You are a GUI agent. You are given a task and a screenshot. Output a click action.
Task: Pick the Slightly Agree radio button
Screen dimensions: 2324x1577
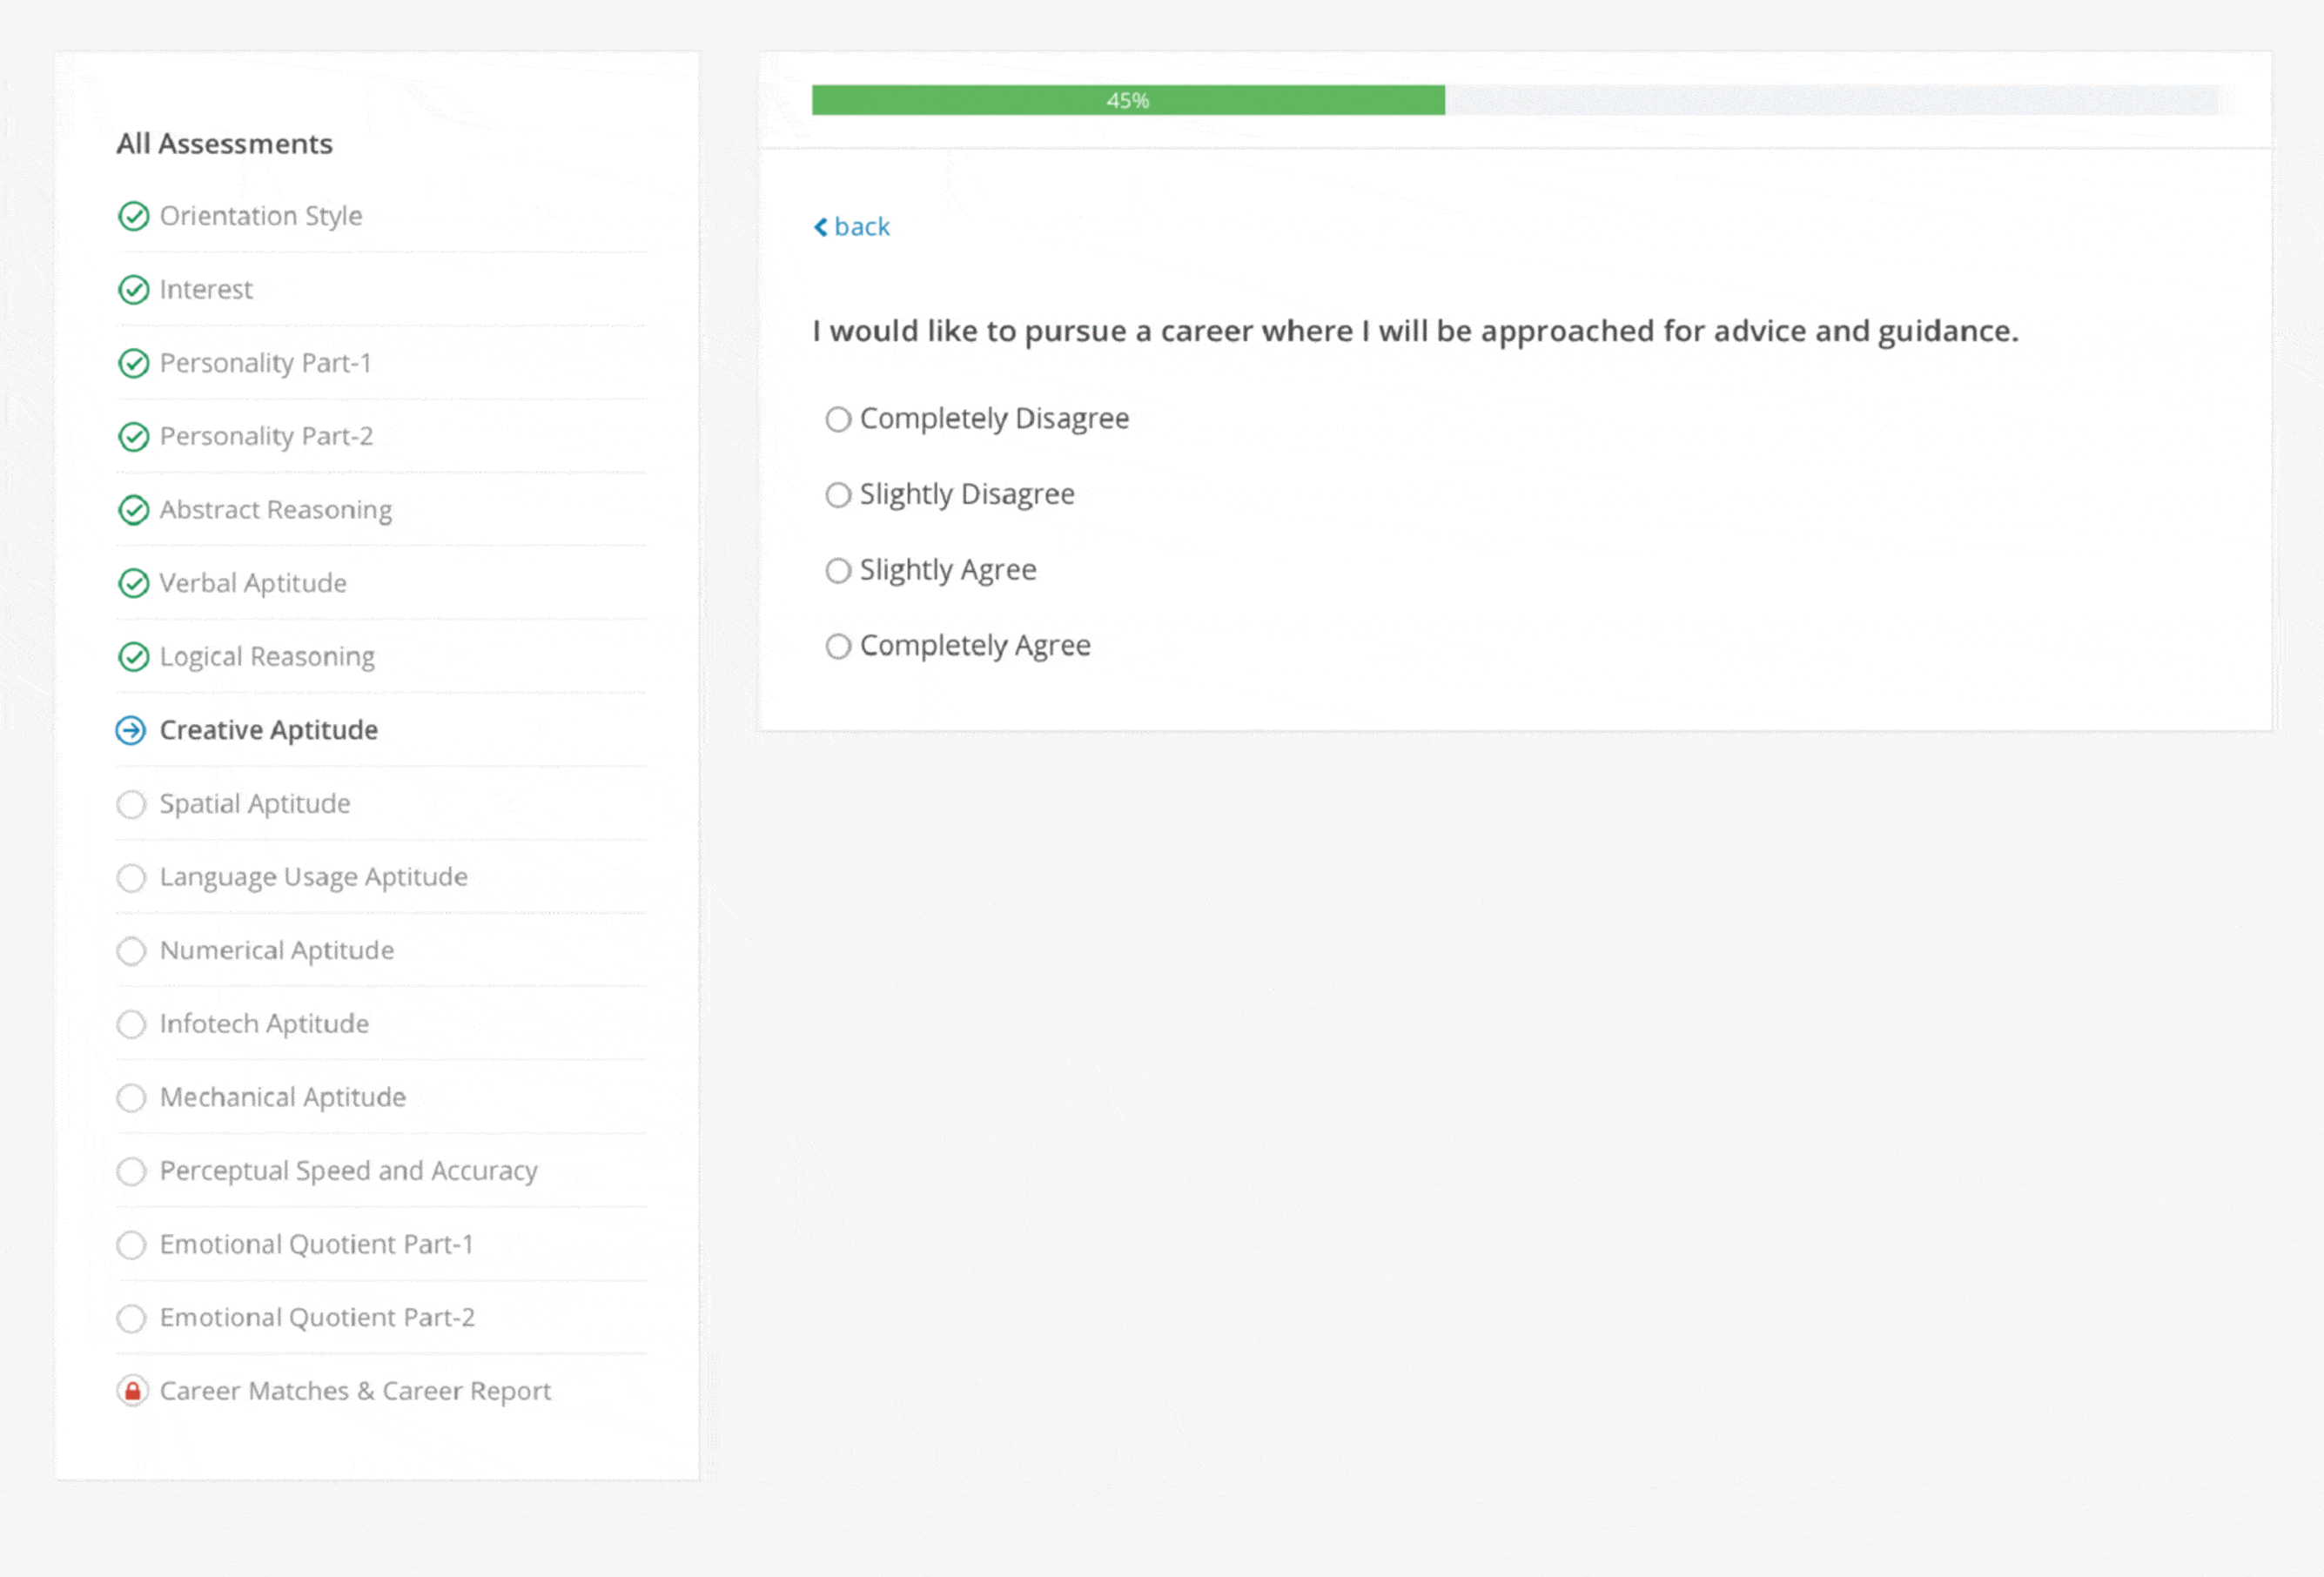(x=838, y=571)
